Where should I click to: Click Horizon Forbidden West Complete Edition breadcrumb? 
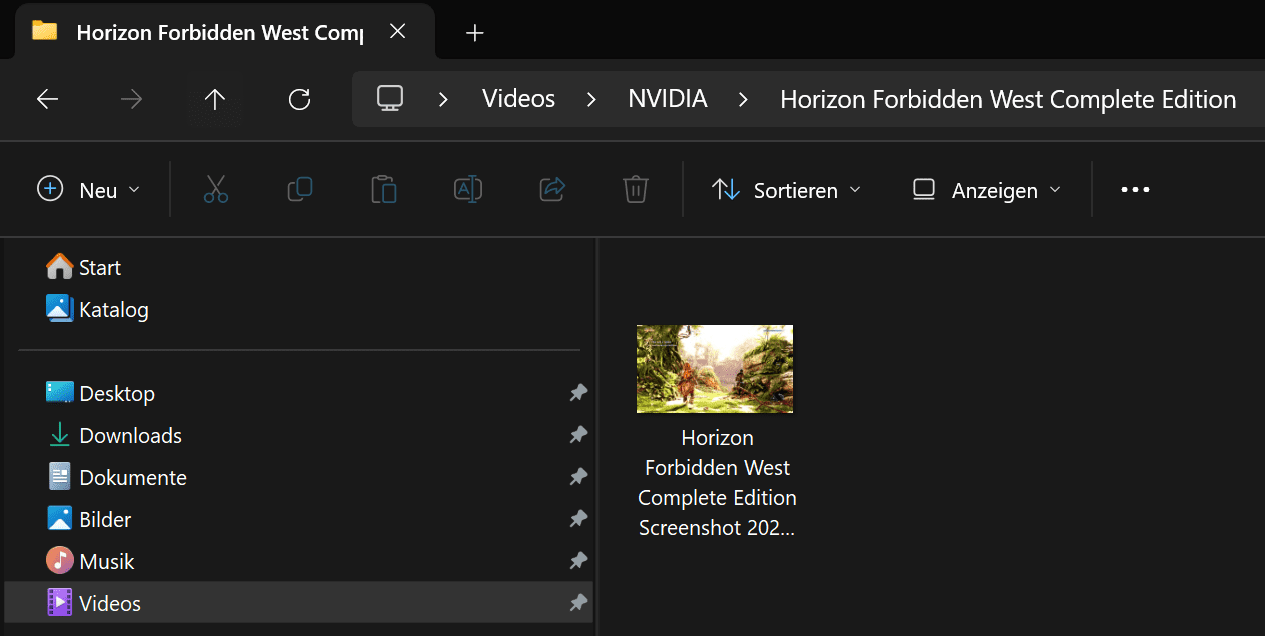coord(1008,99)
